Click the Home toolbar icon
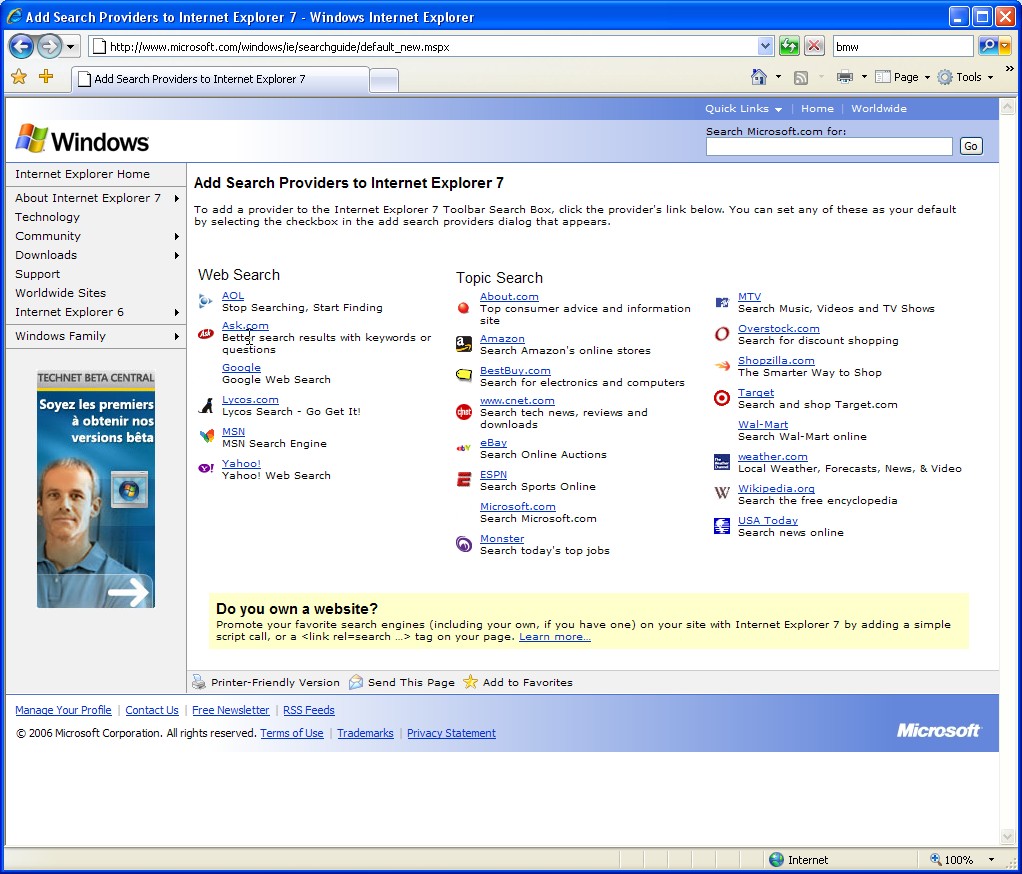 coord(759,77)
